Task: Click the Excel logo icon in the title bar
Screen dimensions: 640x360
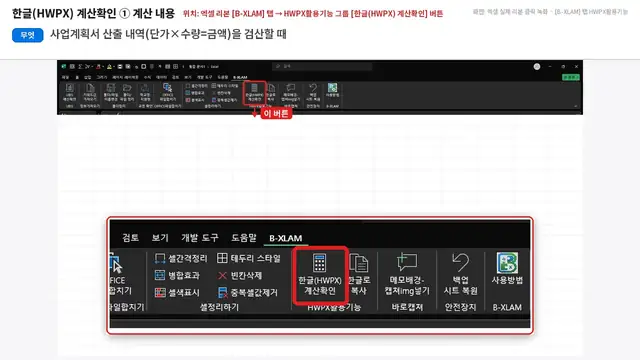Action: tap(64, 66)
